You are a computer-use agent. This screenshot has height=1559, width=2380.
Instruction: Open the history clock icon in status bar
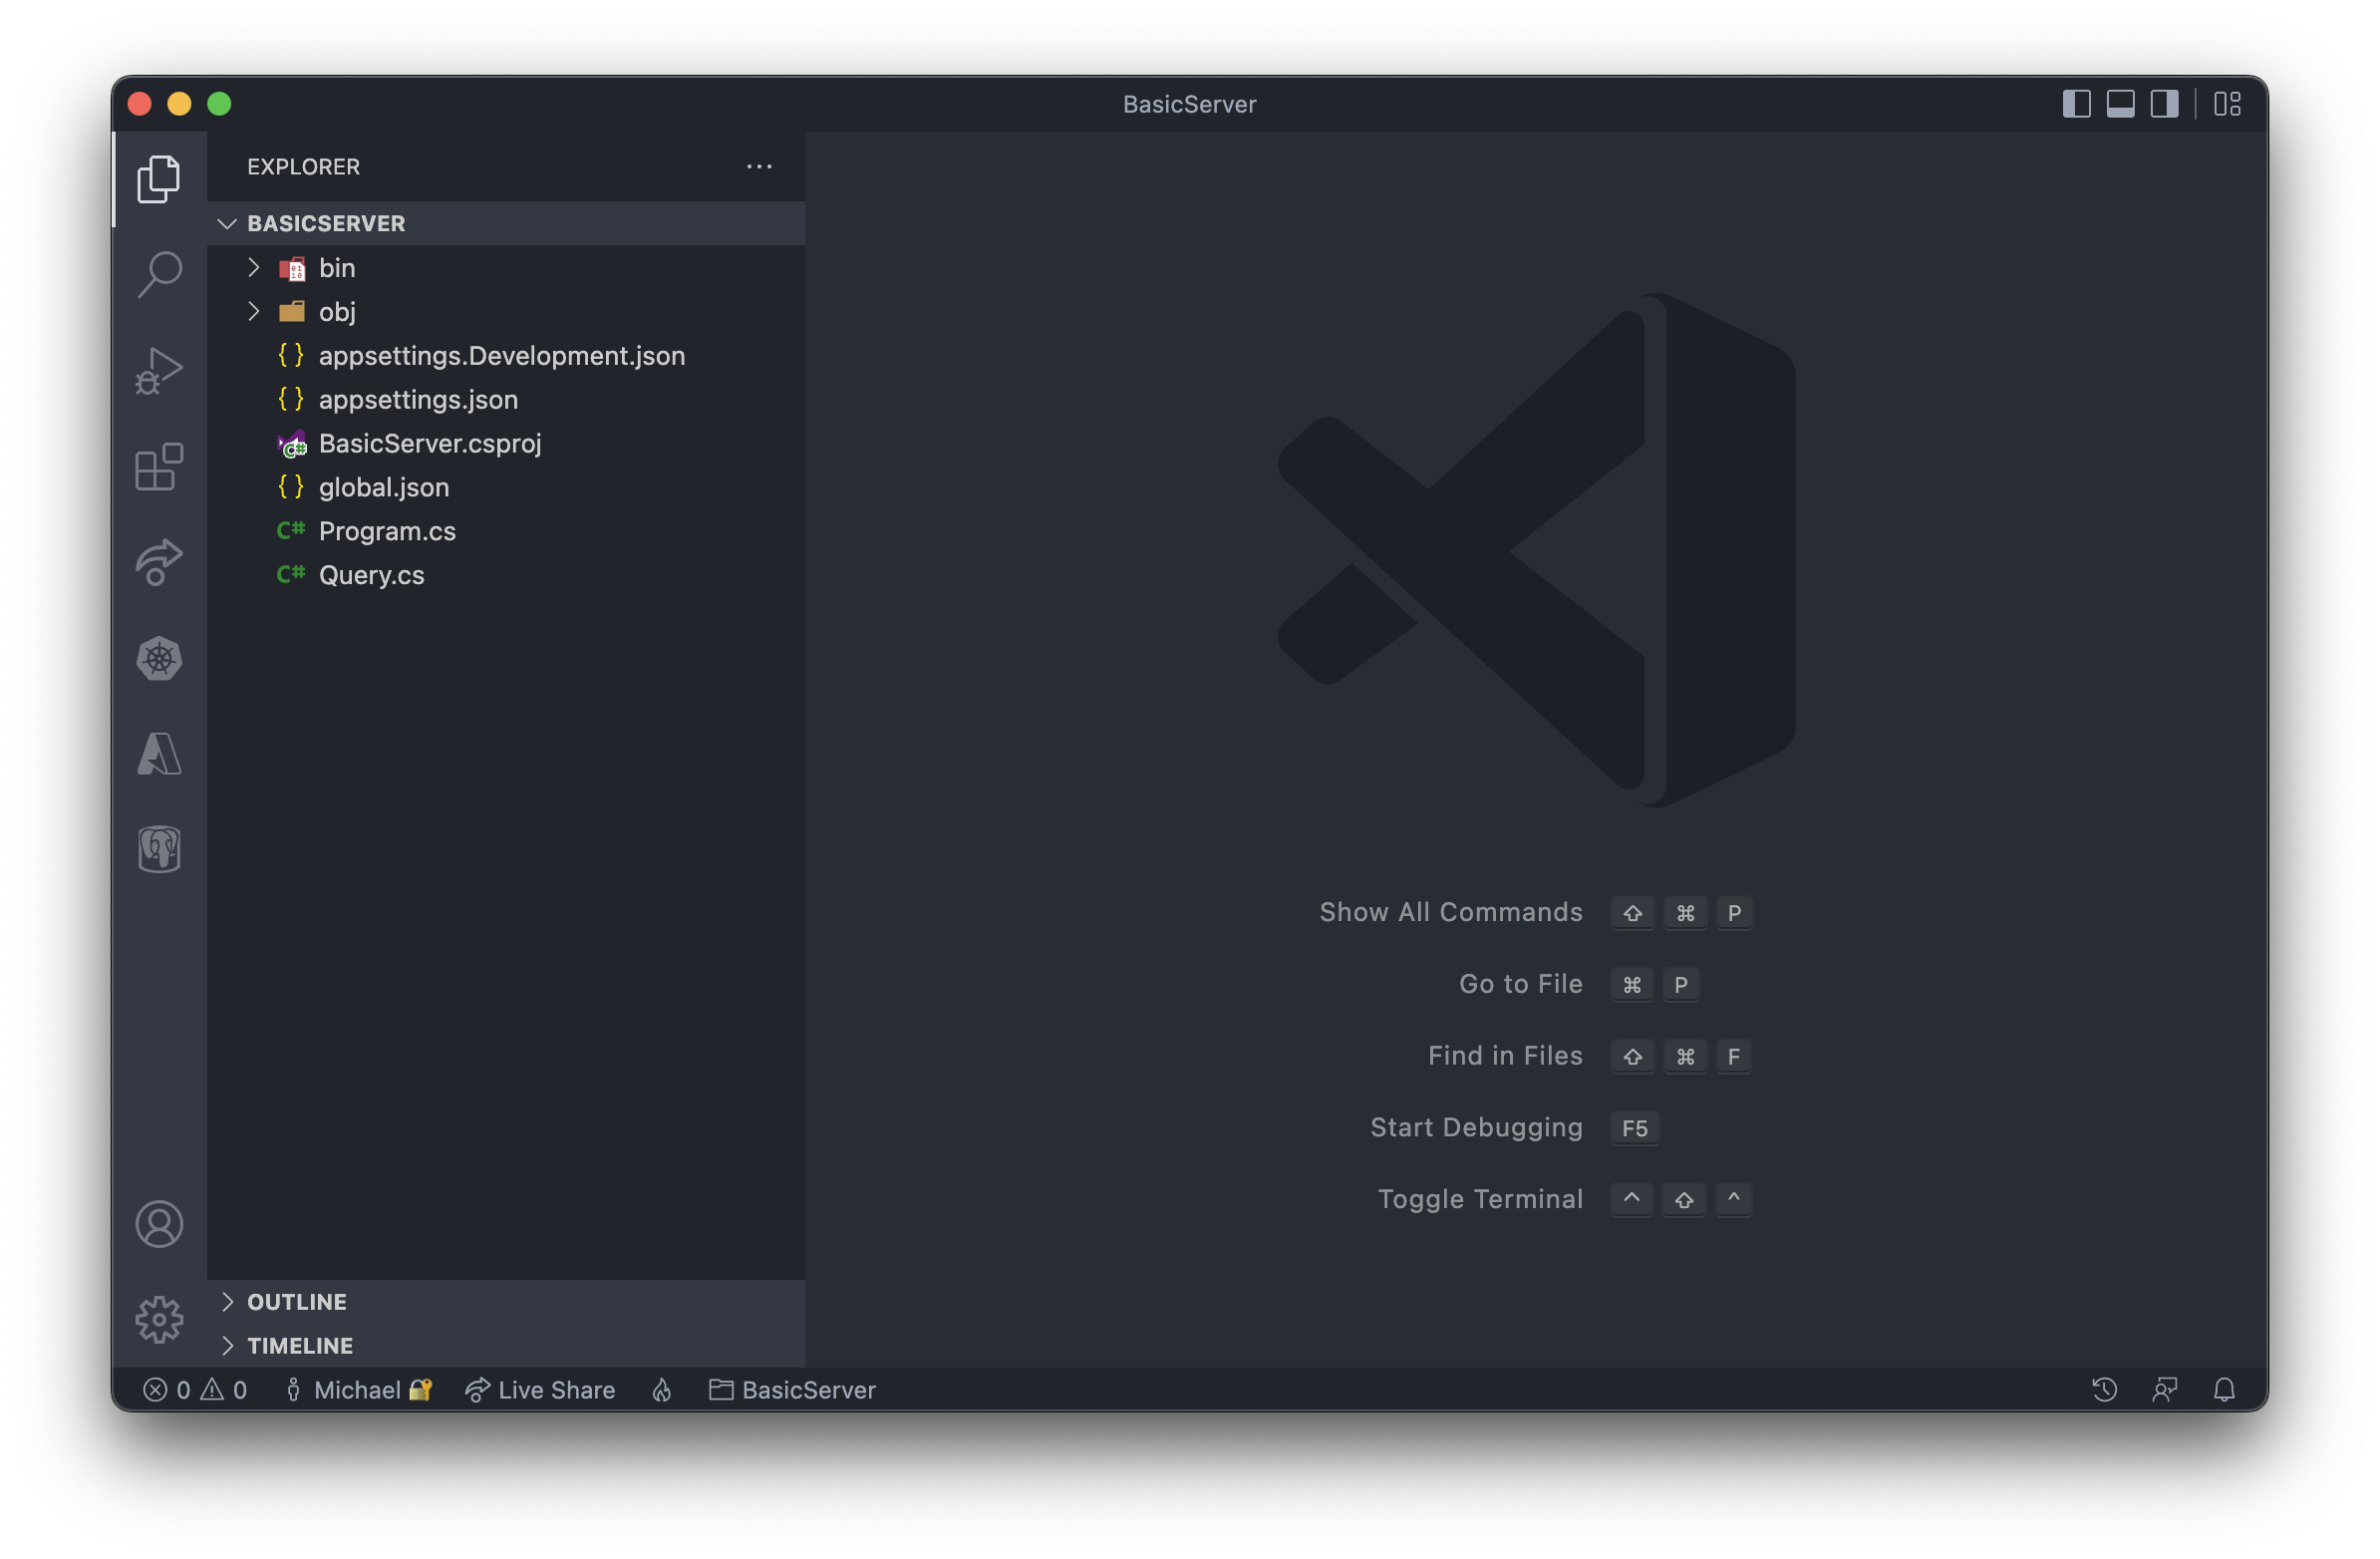[x=2104, y=1391]
